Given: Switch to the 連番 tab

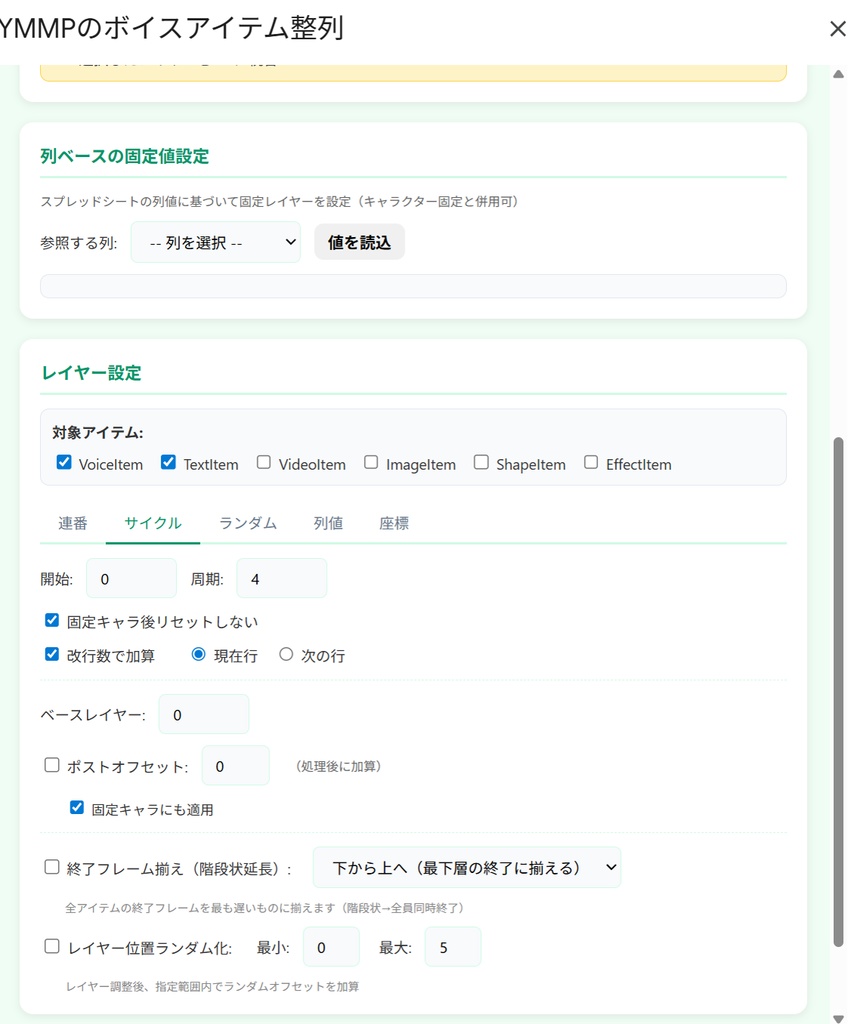Looking at the screenshot, I should (71, 522).
